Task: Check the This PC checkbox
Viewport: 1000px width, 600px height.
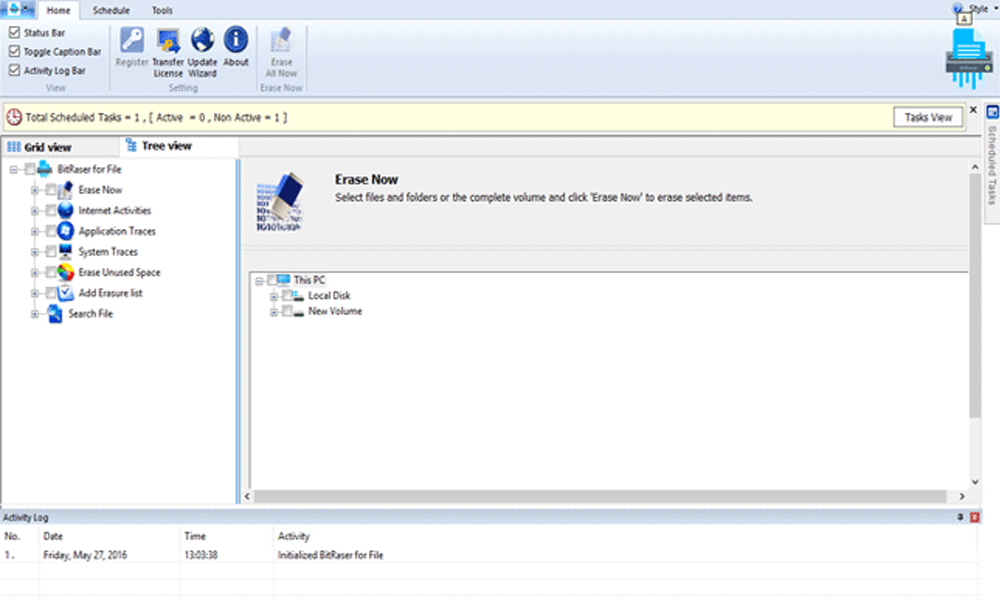Action: point(272,280)
